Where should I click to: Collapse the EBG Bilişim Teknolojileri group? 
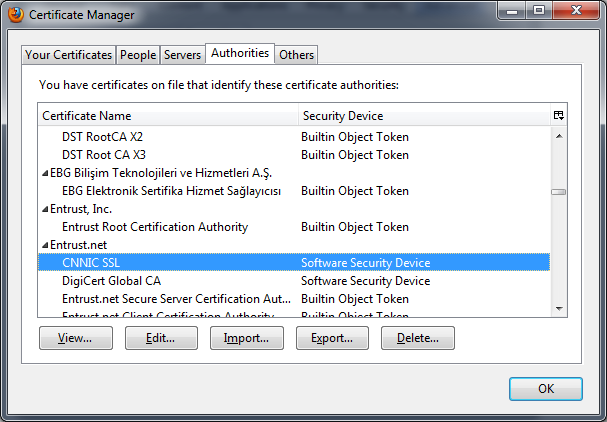[x=45, y=173]
